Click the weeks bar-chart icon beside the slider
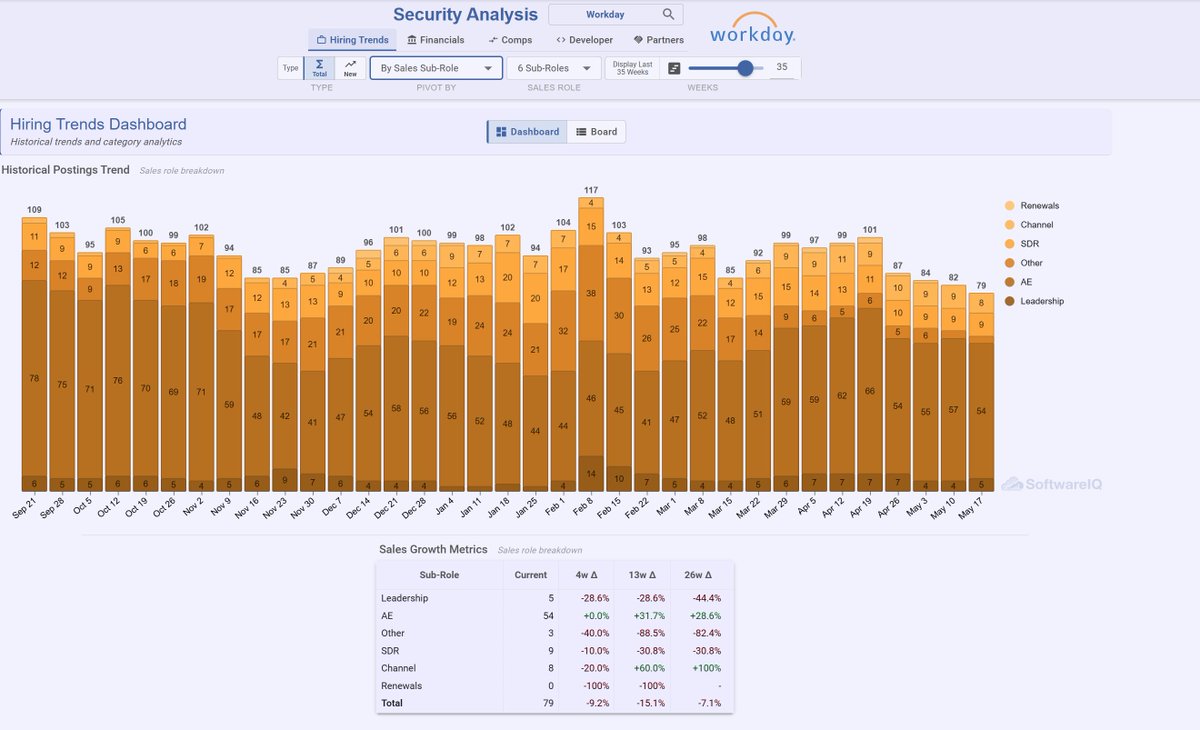The image size is (1200, 730). 674,68
